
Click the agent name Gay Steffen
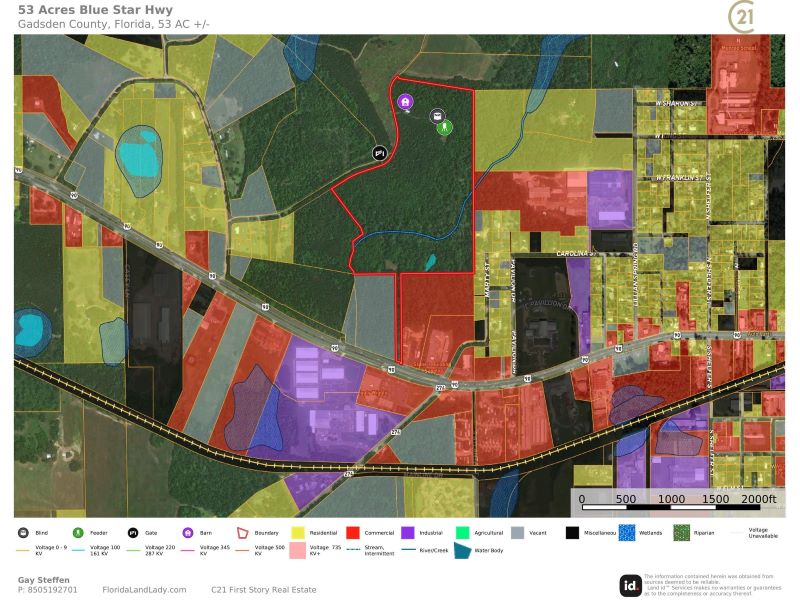pyautogui.click(x=44, y=580)
